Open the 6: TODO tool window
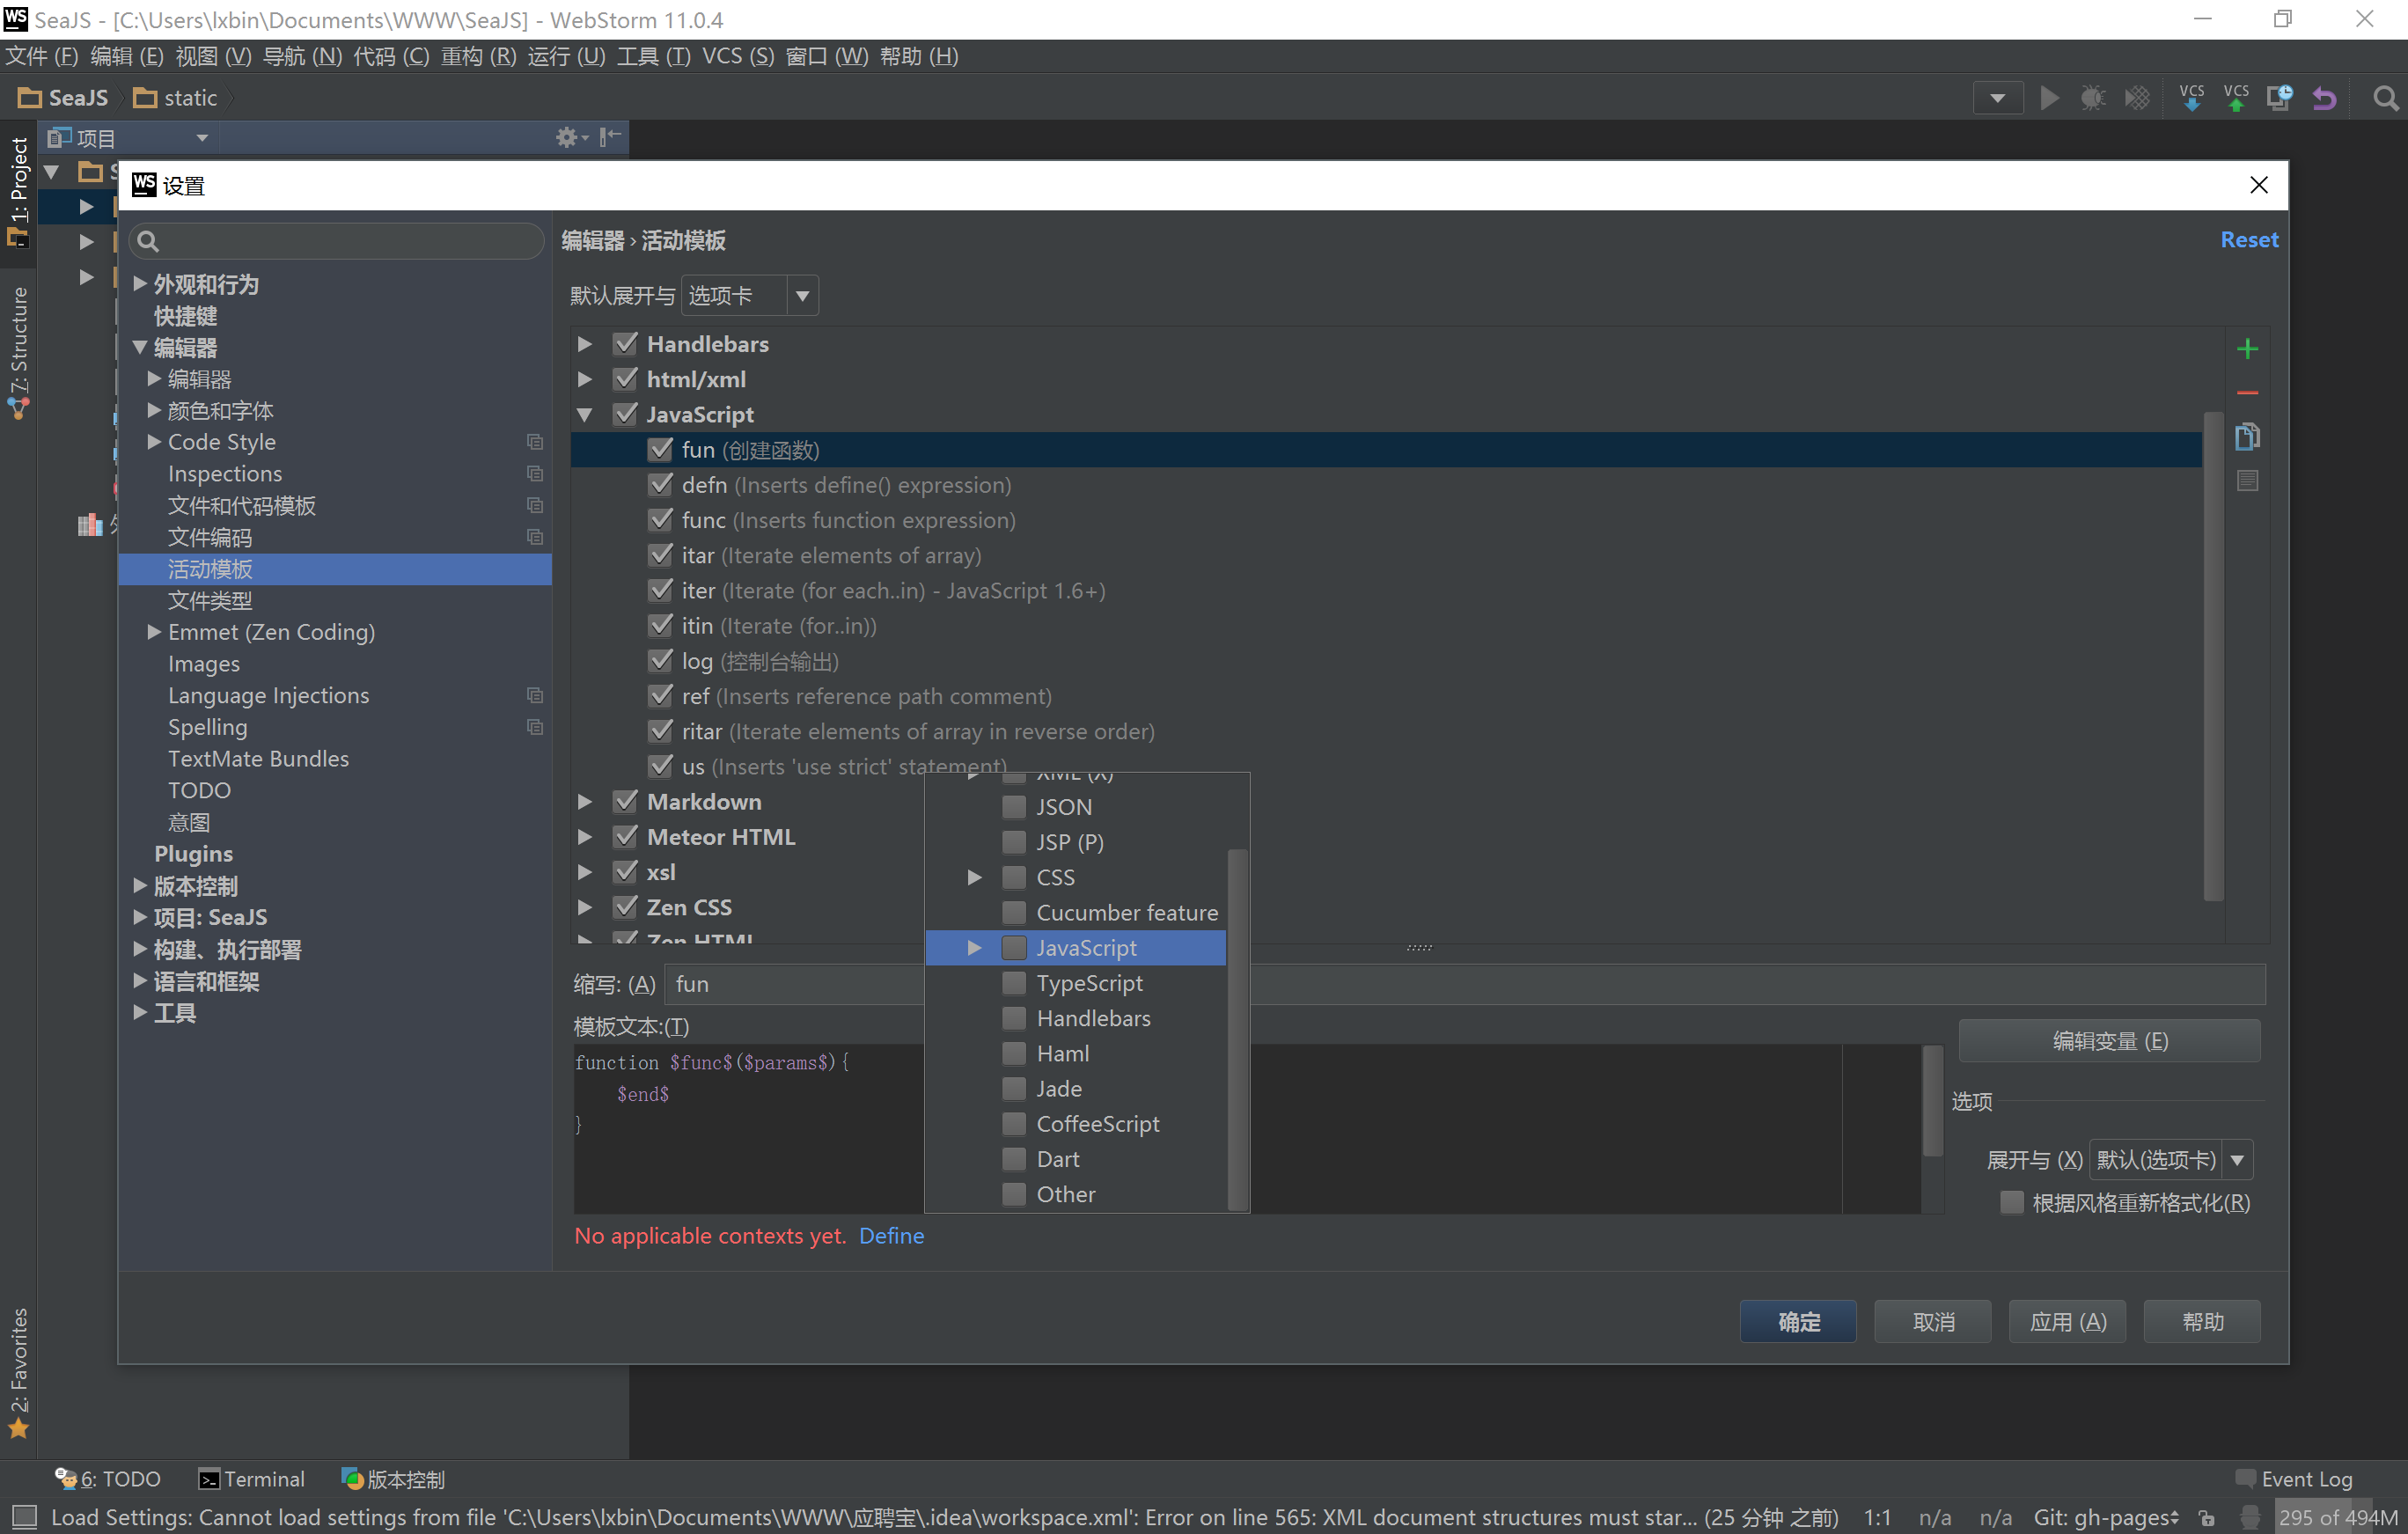 (108, 1479)
